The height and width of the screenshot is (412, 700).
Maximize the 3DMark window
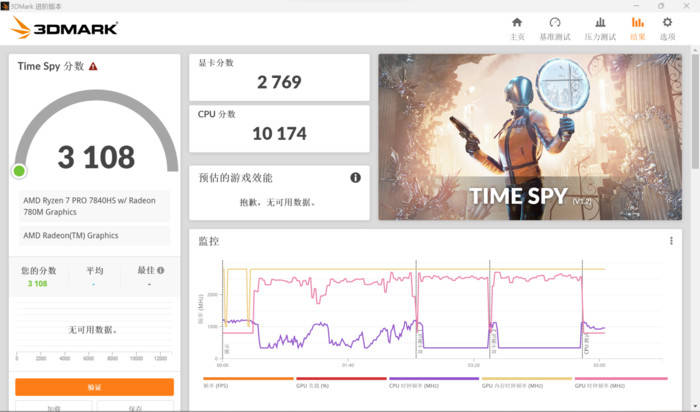[661, 5]
